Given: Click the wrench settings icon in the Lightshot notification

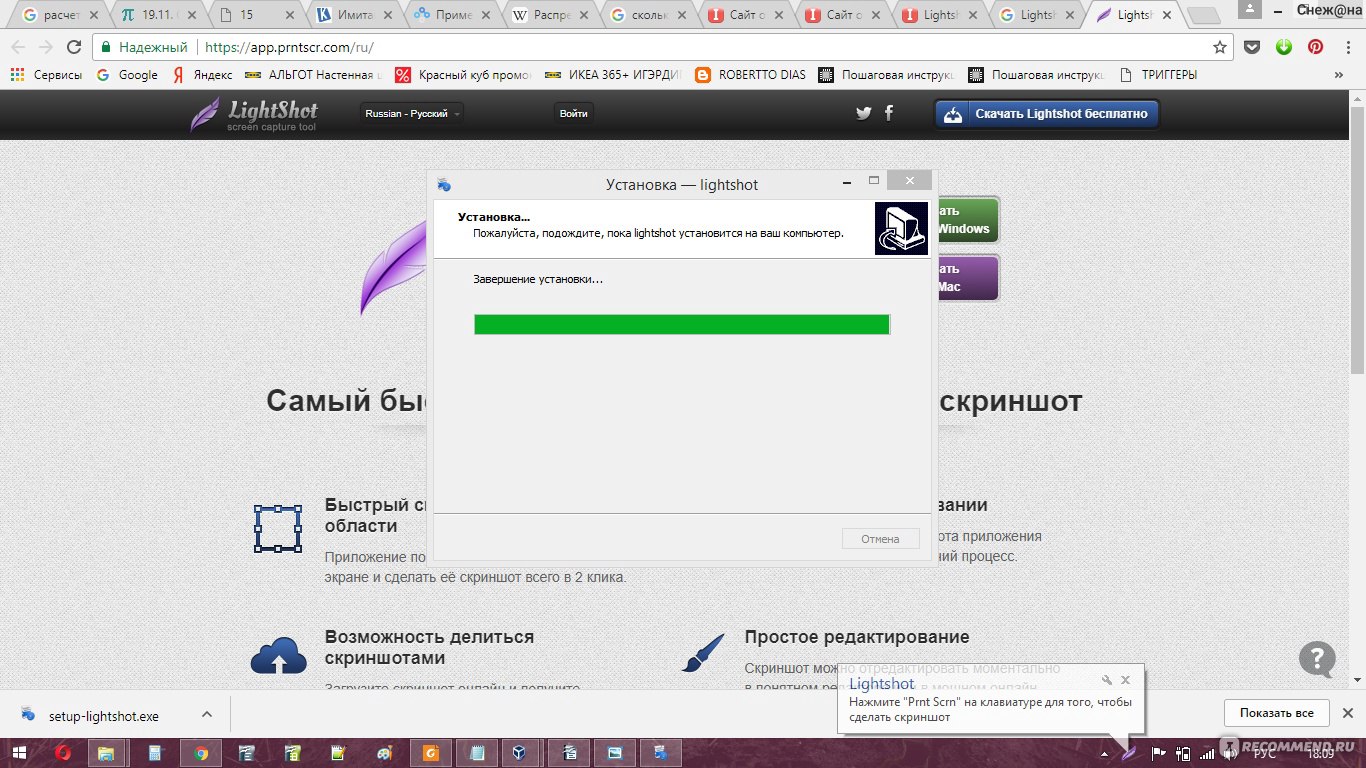Looking at the screenshot, I should (x=1106, y=680).
